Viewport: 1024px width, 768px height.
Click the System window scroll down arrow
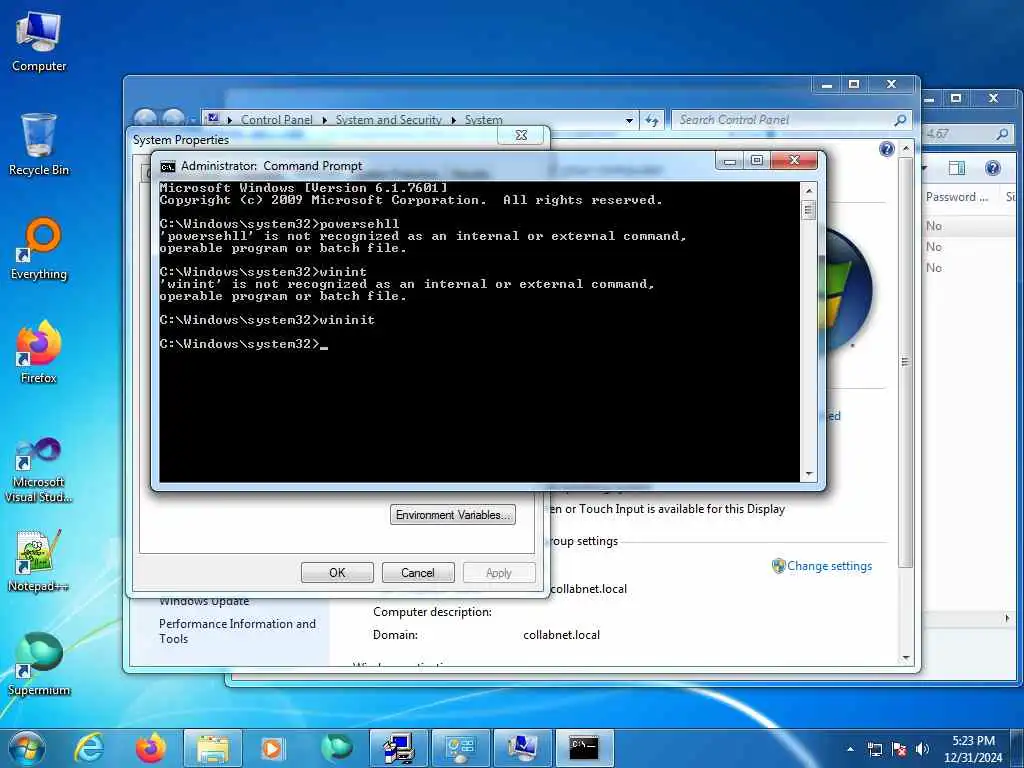tap(905, 658)
